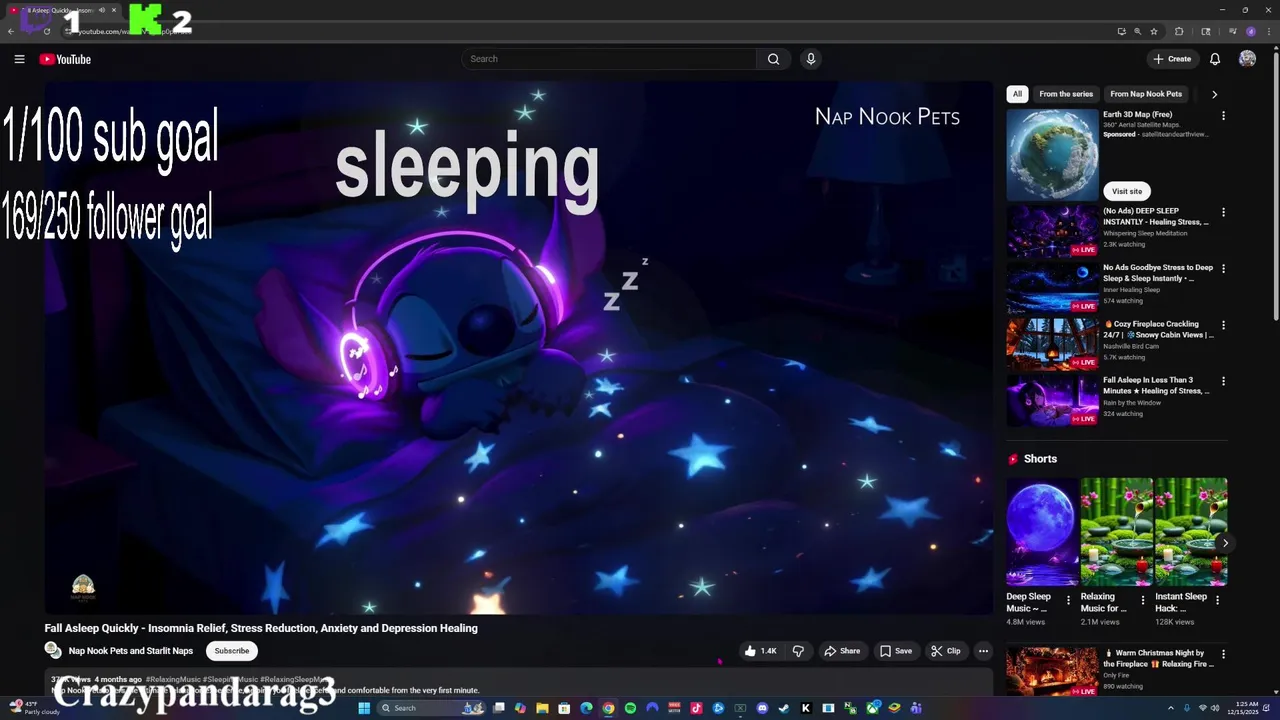Open options for Relaxing Music short
Viewport: 1280px width, 720px height.
tap(1142, 601)
